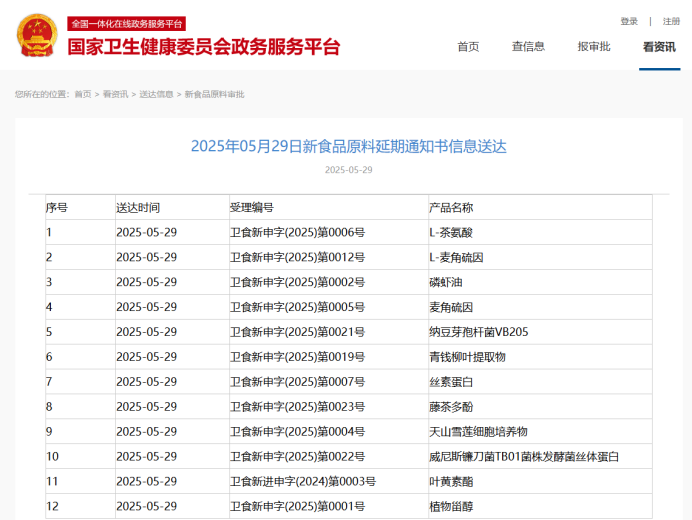Click the 国家卫生健康委员会政务服务平台 site title
This screenshot has width=692, height=520.
(x=204, y=47)
